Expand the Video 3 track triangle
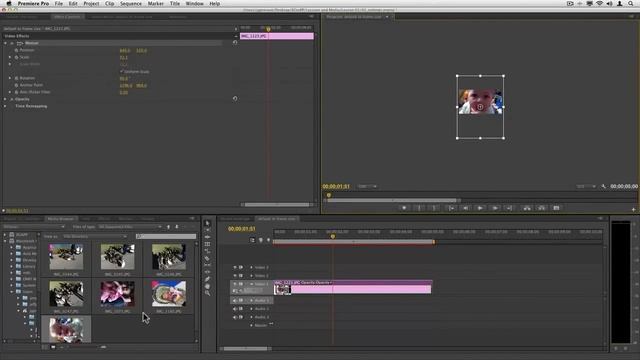This screenshot has width=640, height=360. tap(251, 267)
